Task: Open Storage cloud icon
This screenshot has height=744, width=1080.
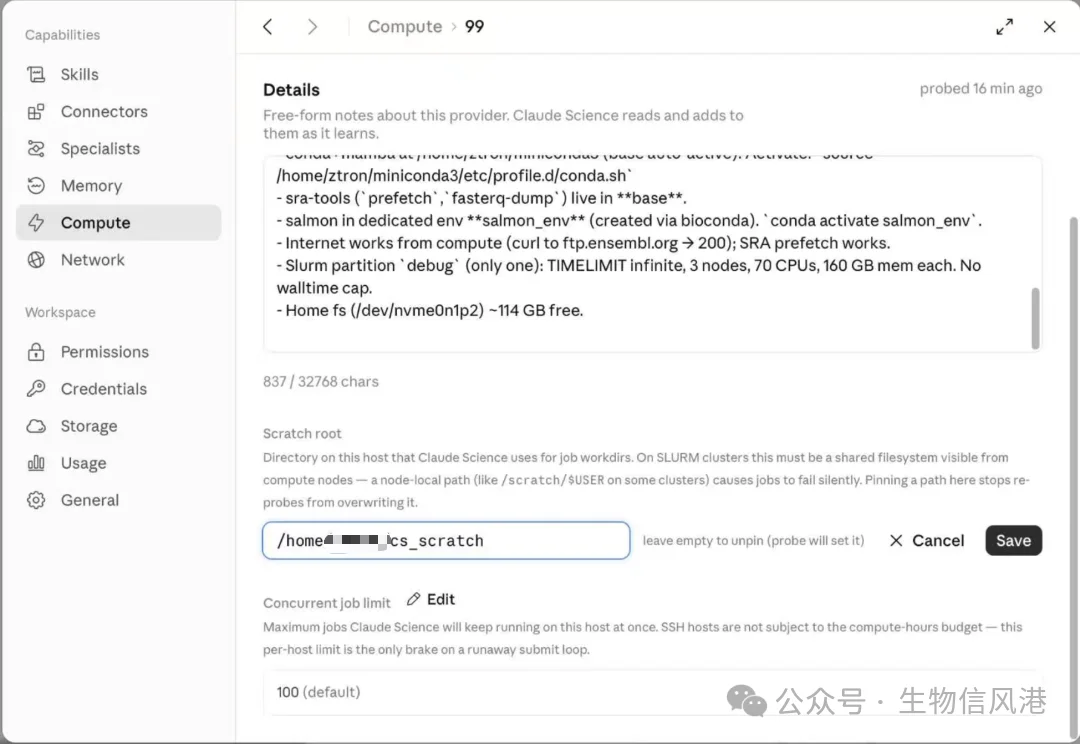Action: point(36,426)
